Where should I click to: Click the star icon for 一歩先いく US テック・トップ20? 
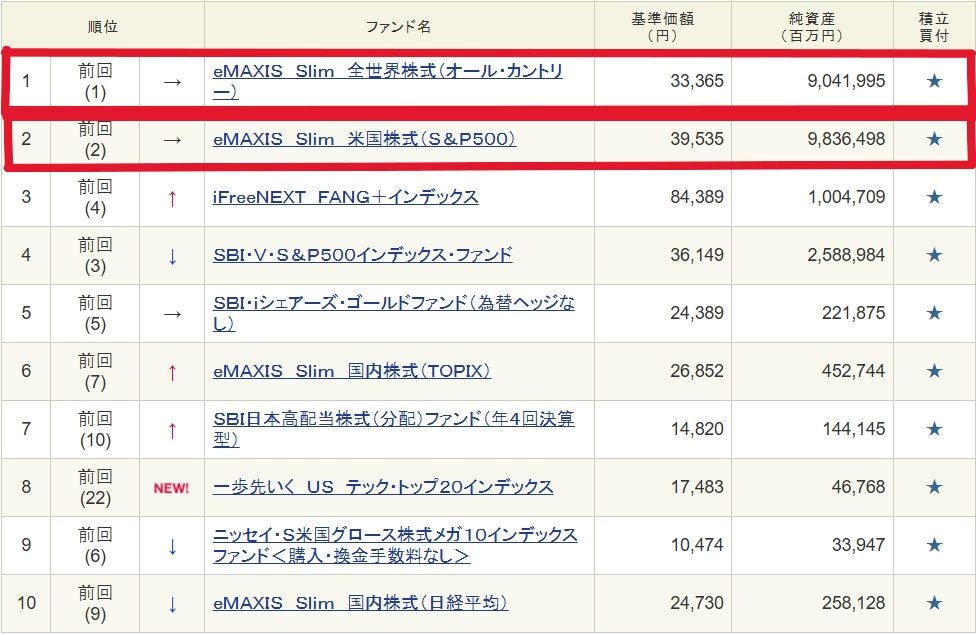(934, 487)
